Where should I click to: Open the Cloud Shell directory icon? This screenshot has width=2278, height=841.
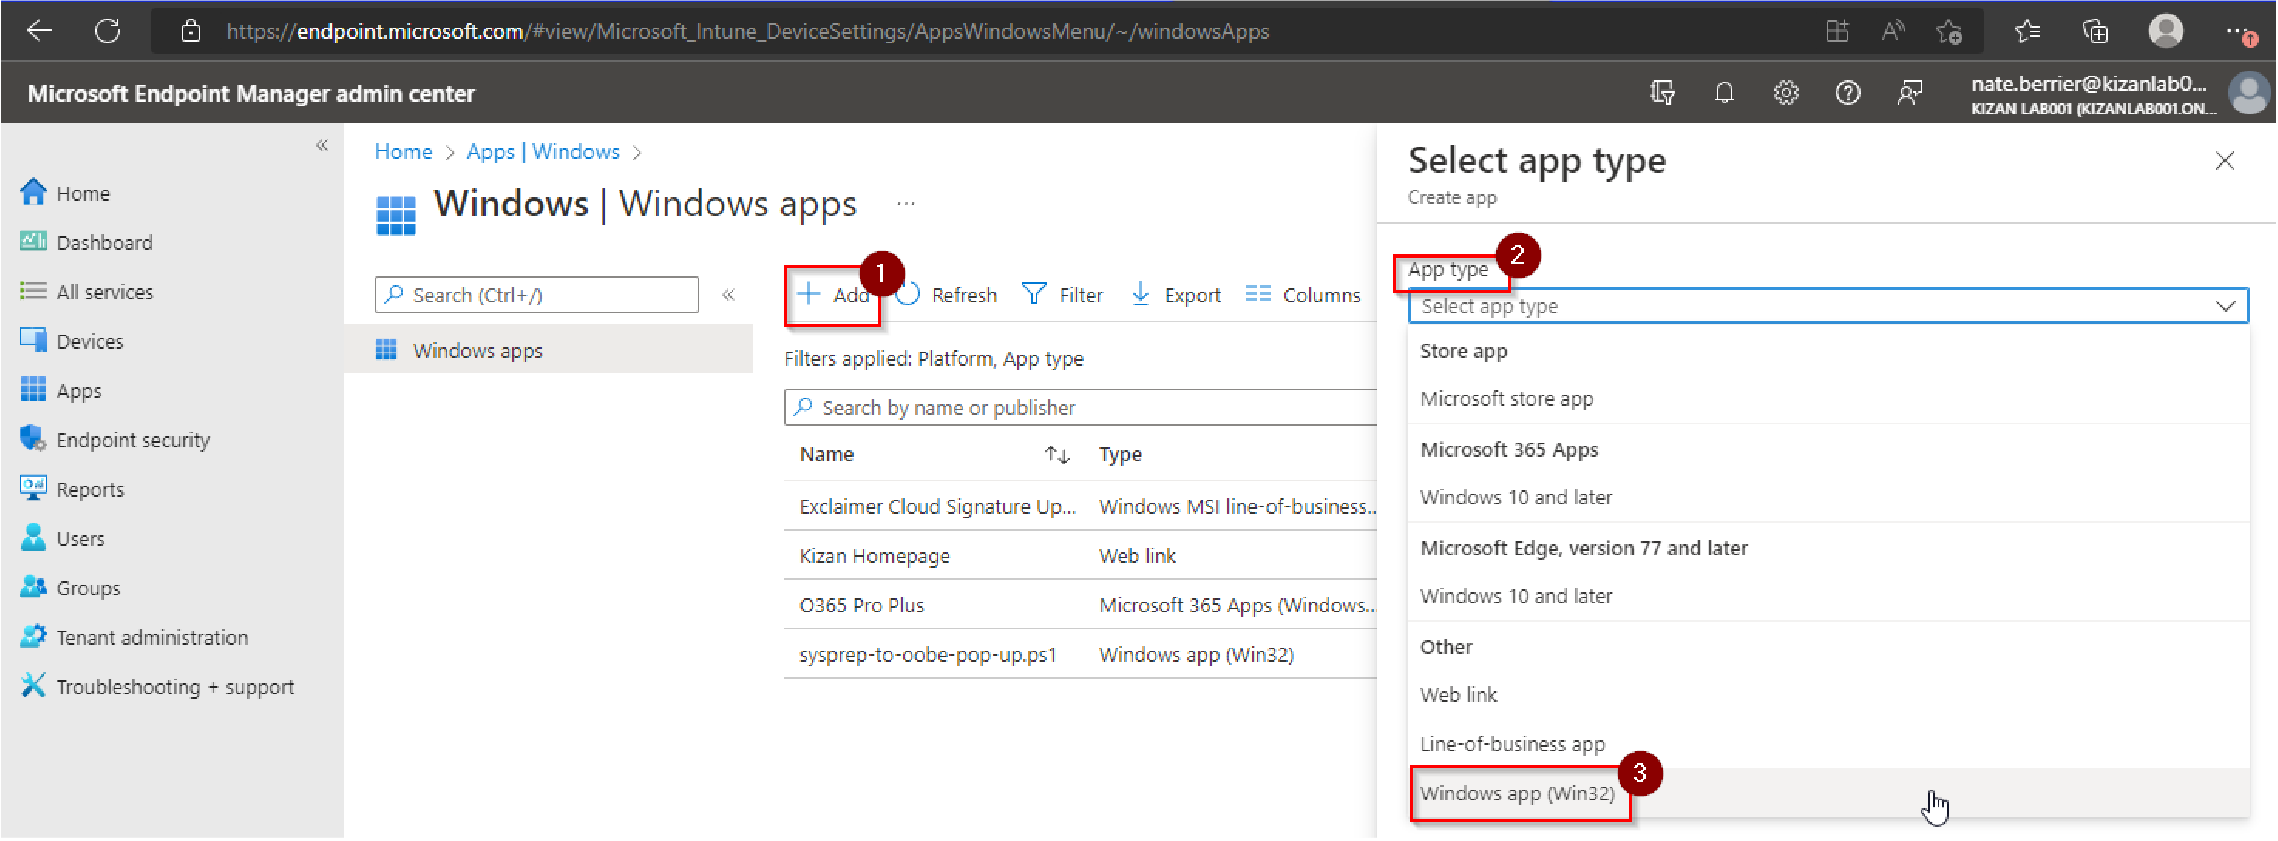click(1662, 94)
